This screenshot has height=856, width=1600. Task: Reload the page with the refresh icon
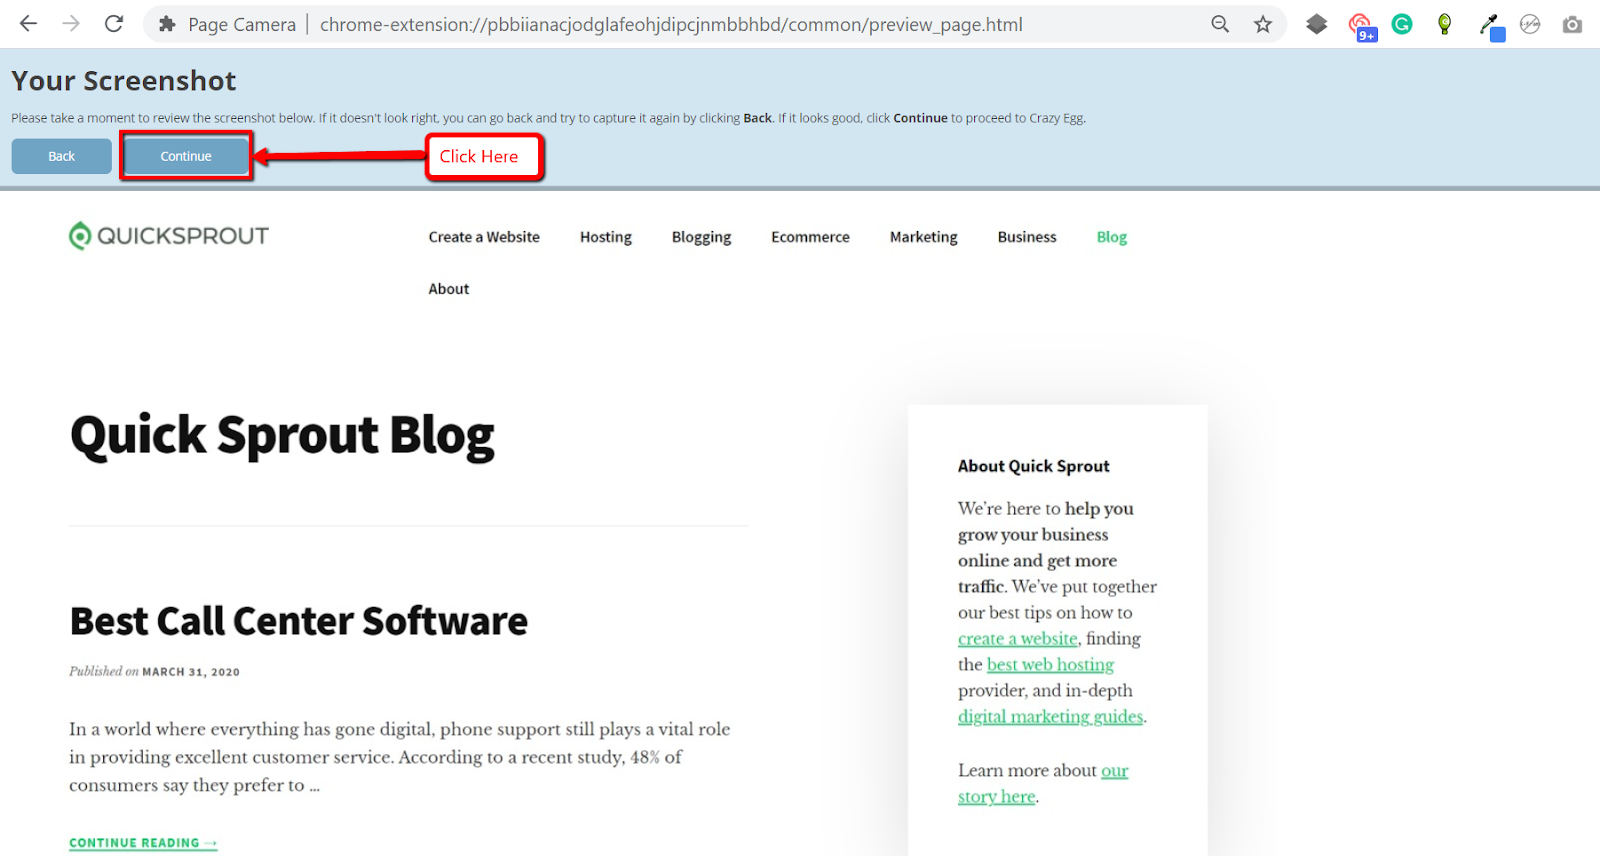point(114,24)
